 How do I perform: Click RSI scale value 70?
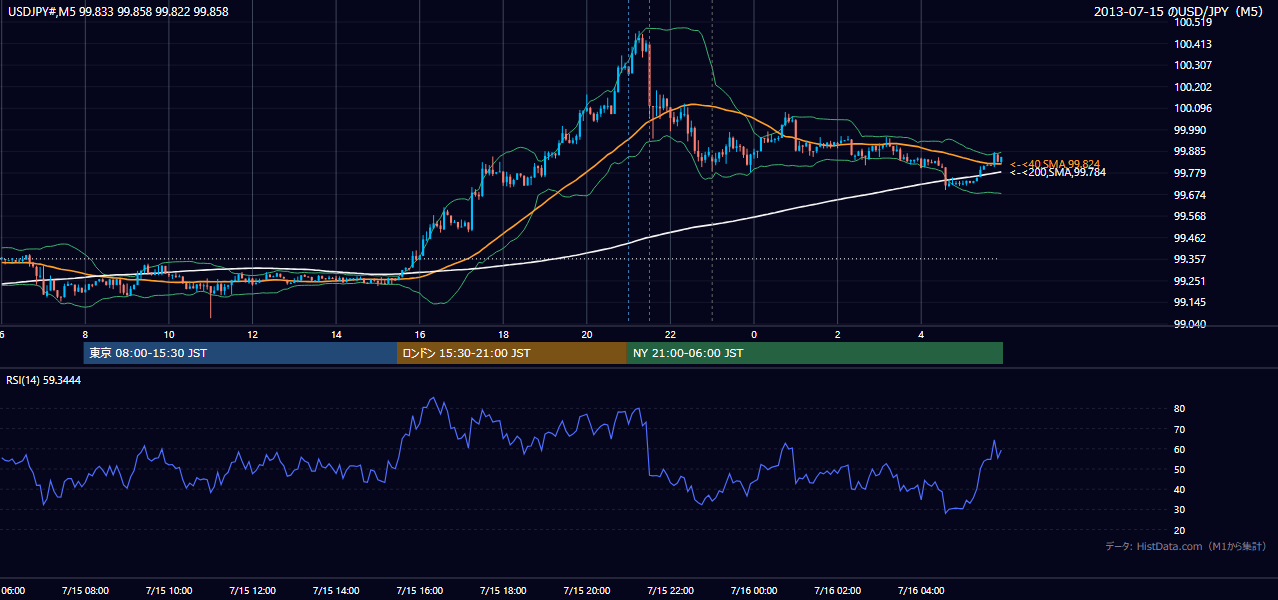pos(1180,429)
